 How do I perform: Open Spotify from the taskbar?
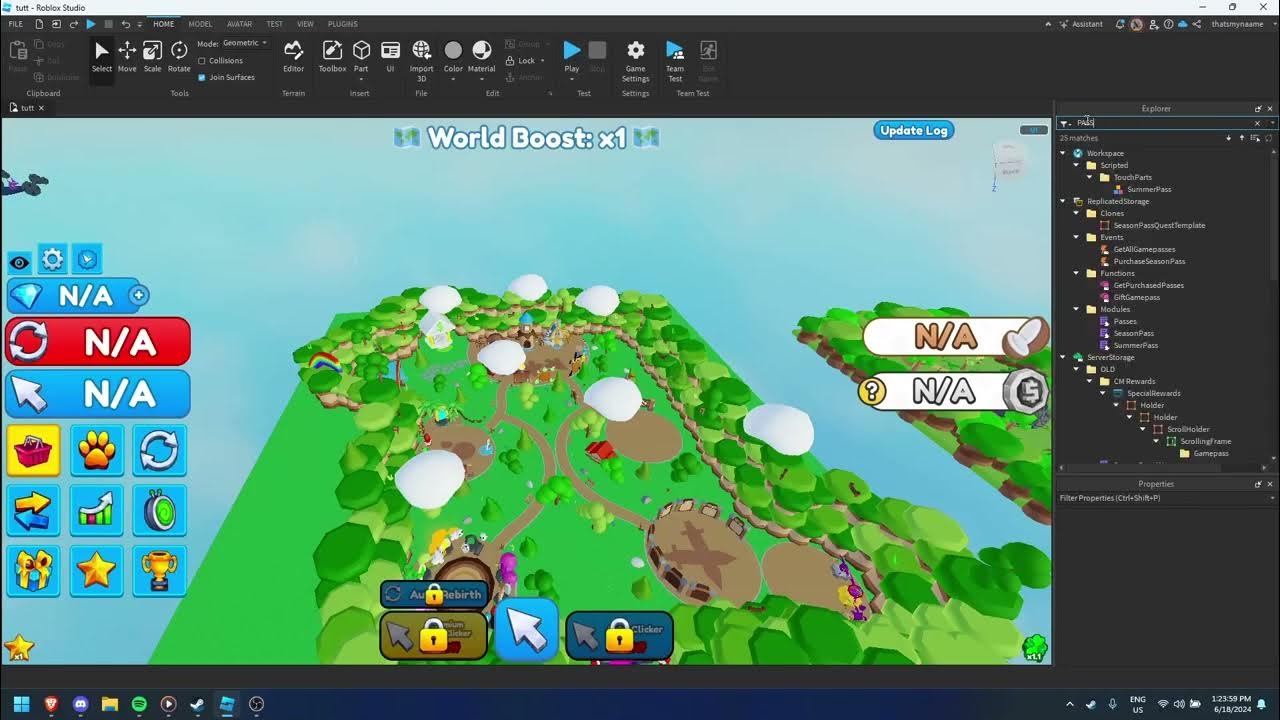pyautogui.click(x=139, y=704)
